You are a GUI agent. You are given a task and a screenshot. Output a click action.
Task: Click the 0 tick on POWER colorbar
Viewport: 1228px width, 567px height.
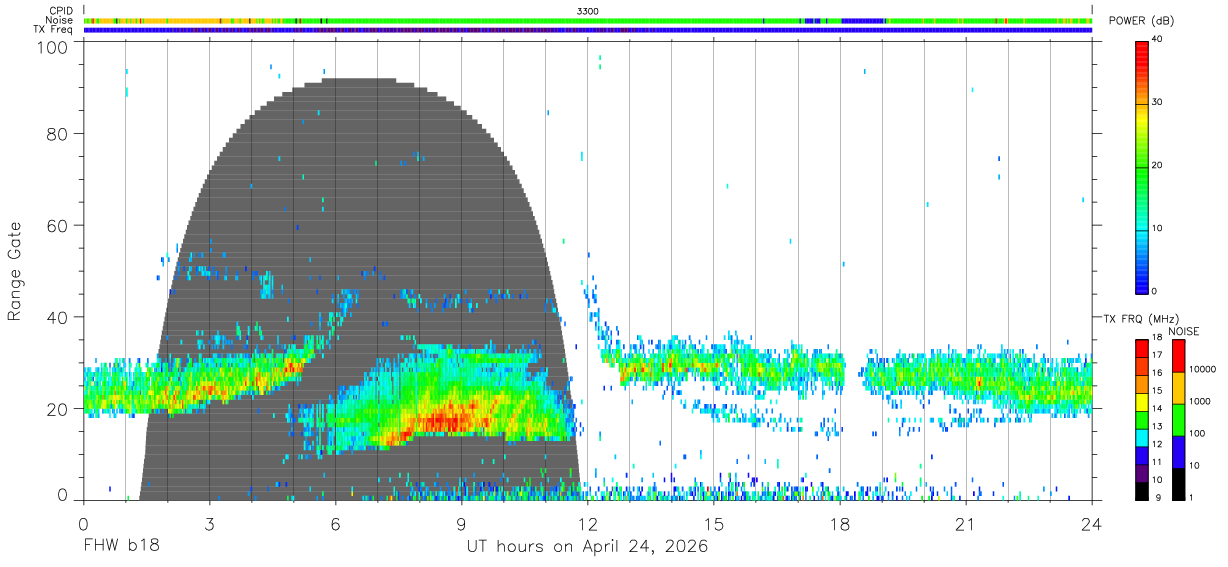1156,291
